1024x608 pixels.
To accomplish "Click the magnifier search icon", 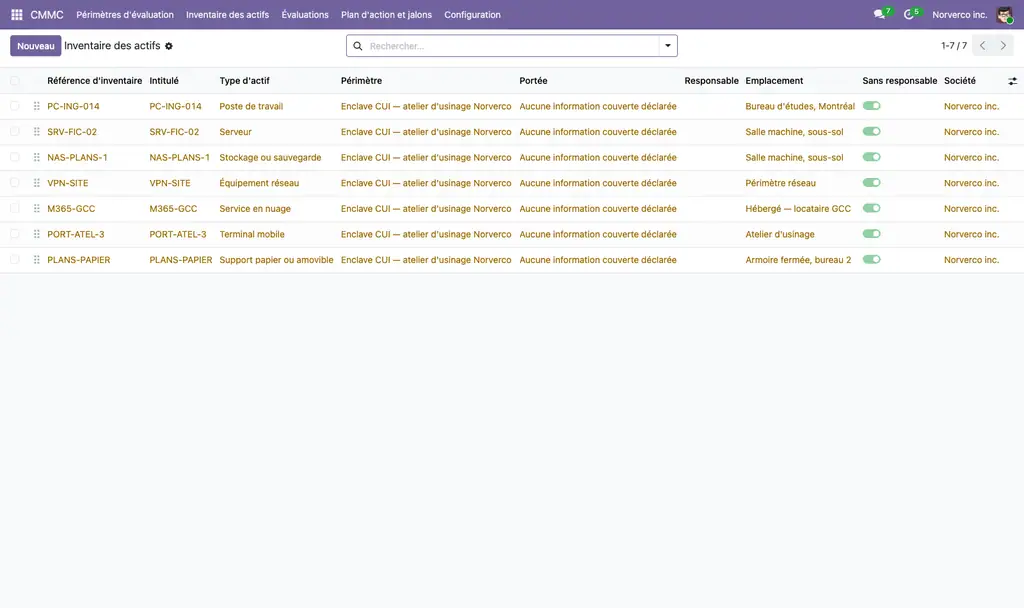I will point(358,46).
